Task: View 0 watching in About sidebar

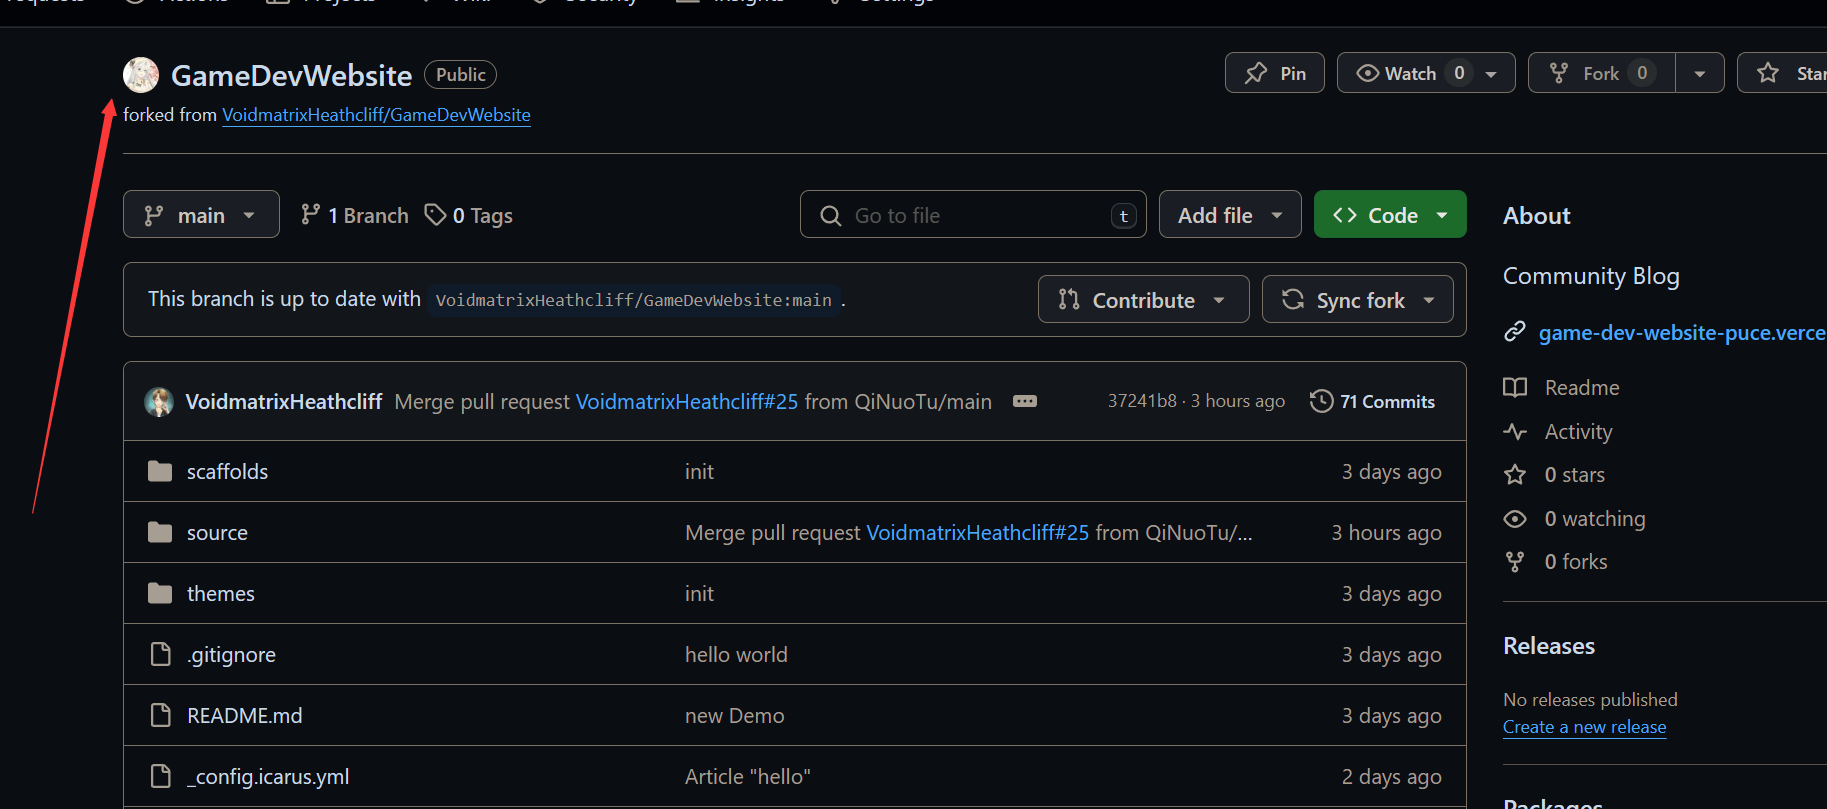Action: coord(1594,518)
